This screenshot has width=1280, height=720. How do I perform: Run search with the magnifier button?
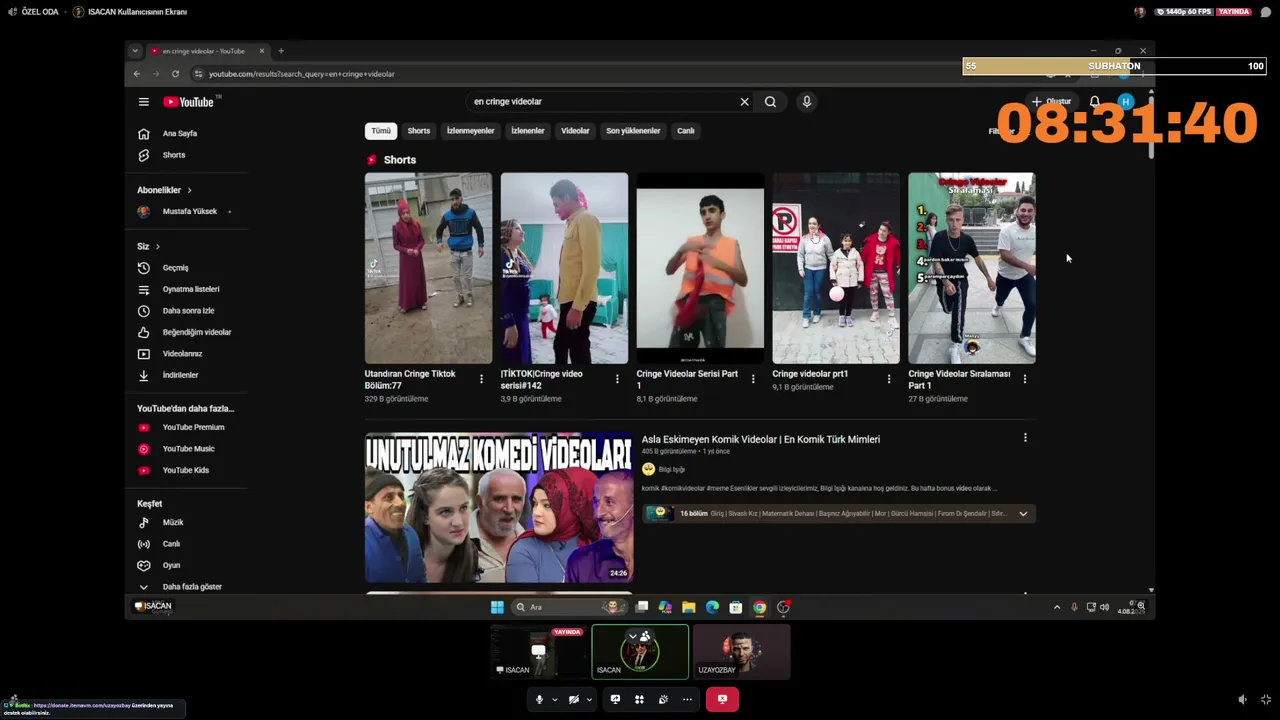coord(770,102)
